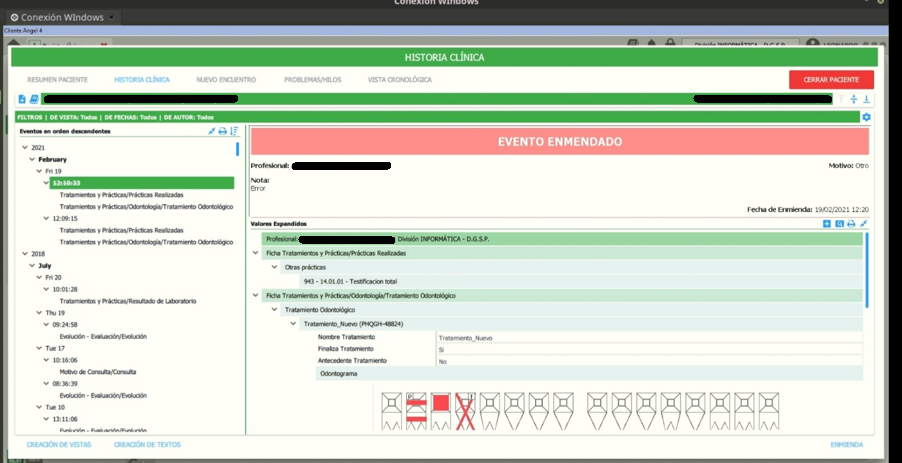Open Creación de Vistas link
902x463 pixels.
click(x=59, y=445)
